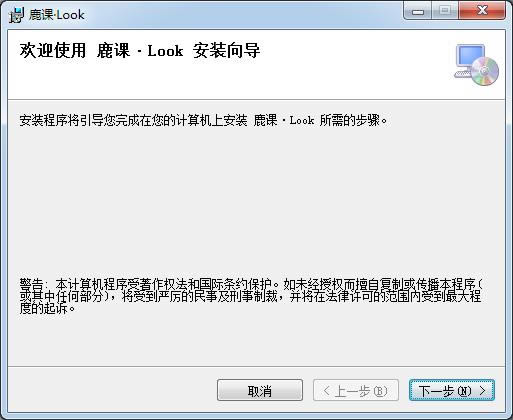513x420 pixels.
Task: Minimize the 鹿课·Look installer window
Action: point(418,11)
